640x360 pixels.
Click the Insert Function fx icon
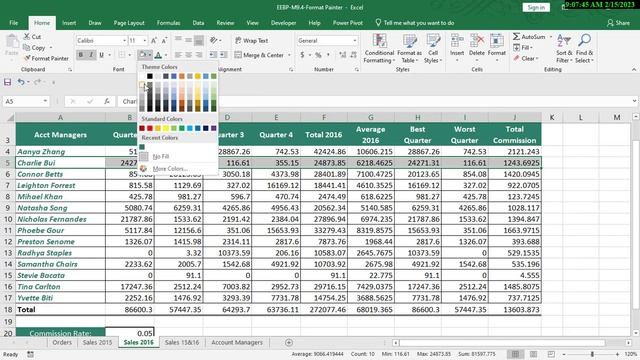(107, 101)
